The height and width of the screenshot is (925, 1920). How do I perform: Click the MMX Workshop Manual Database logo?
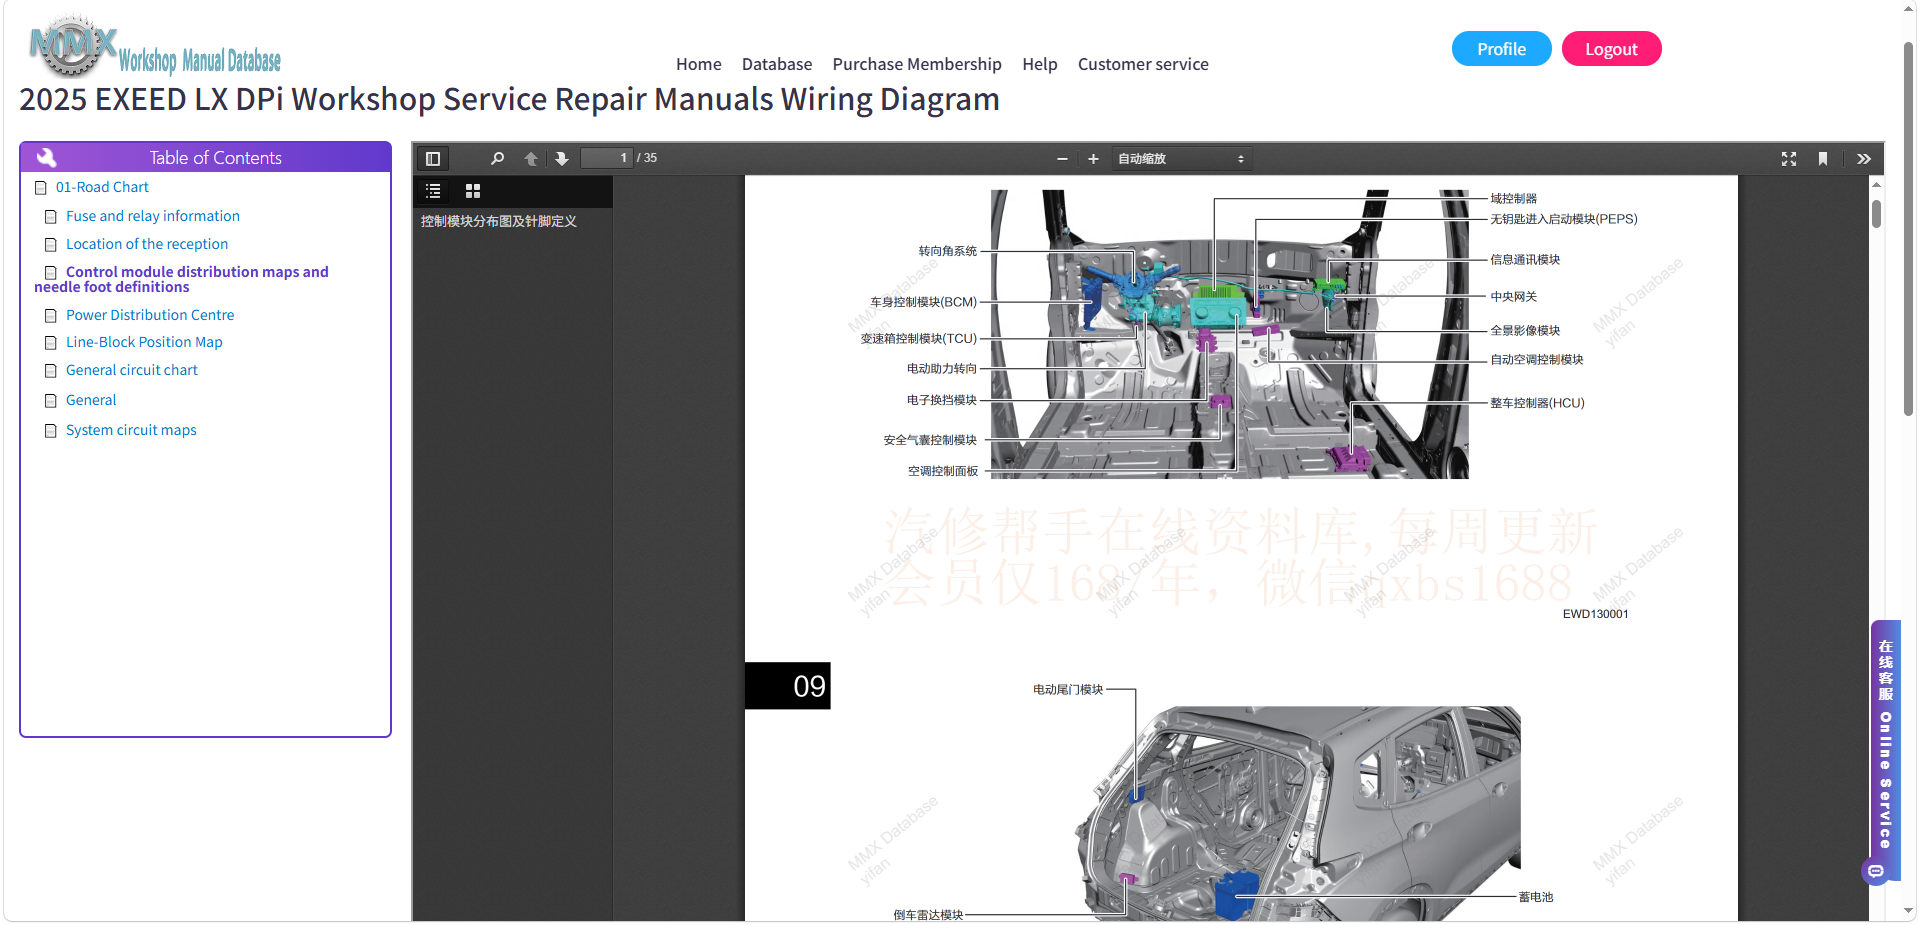tap(155, 46)
